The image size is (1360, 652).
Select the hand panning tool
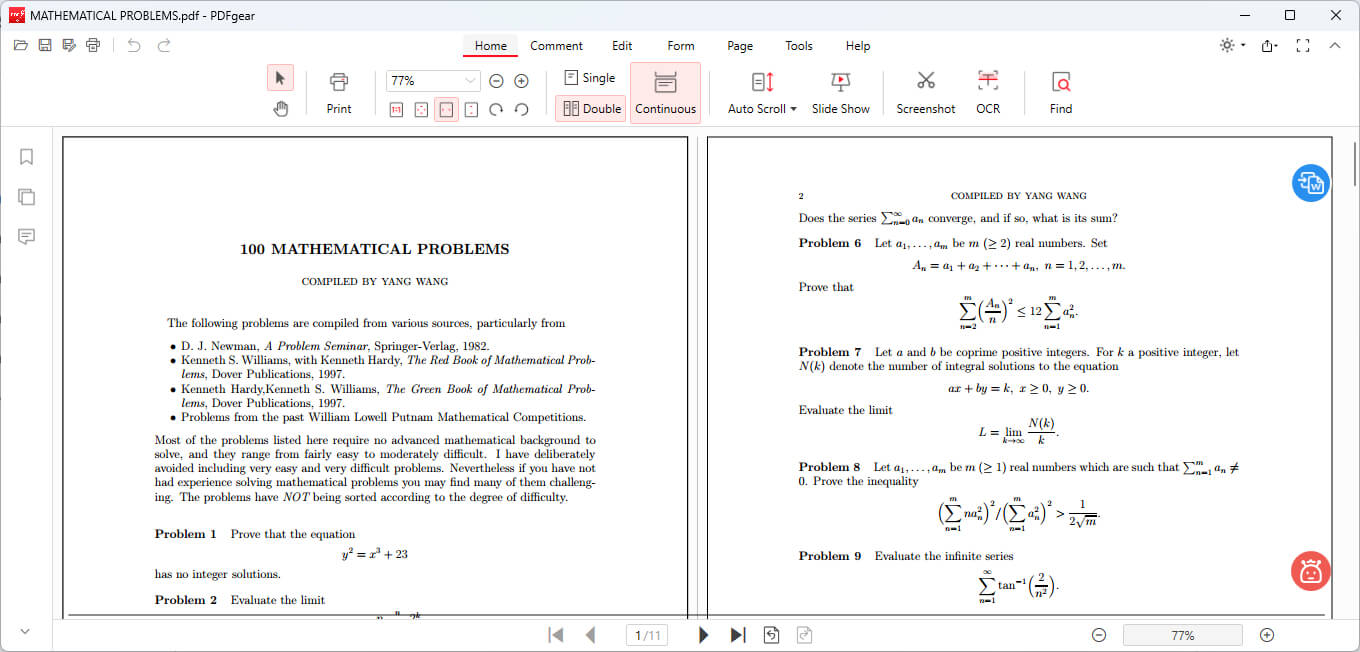[x=280, y=108]
